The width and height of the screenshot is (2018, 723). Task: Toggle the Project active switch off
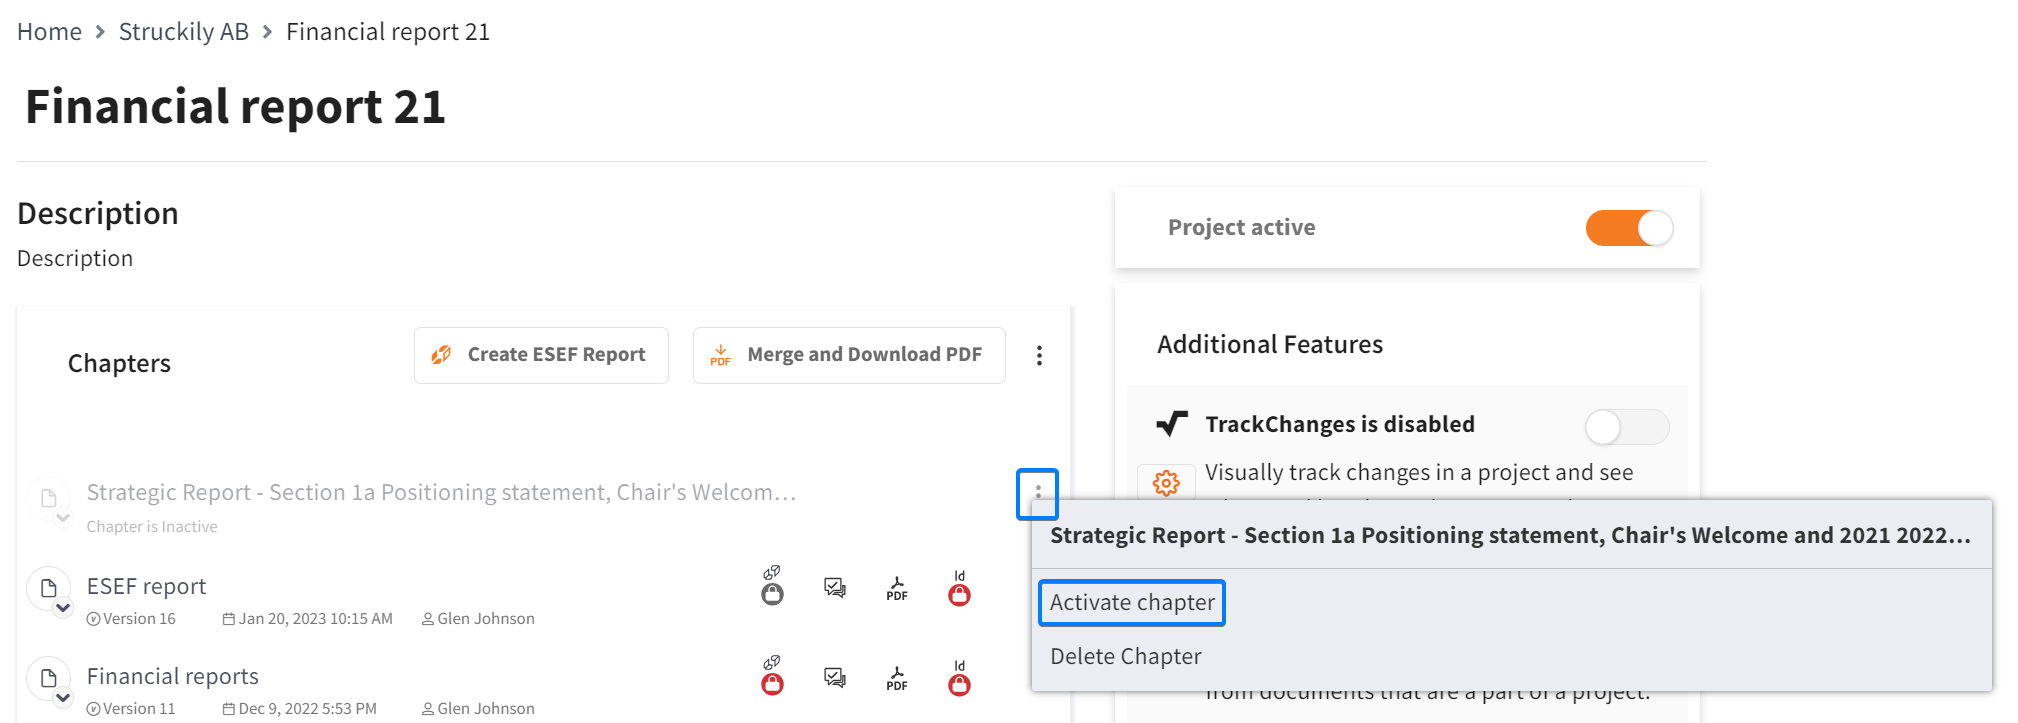1629,228
